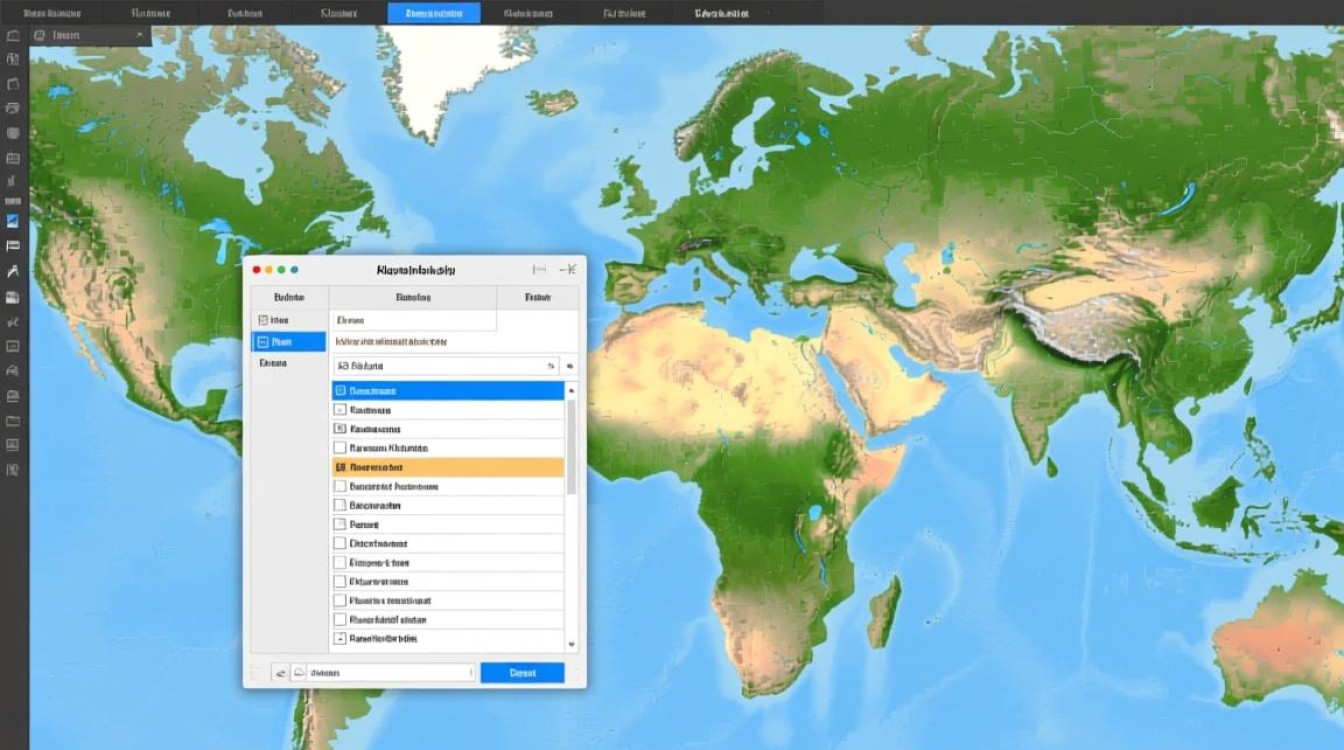Image resolution: width=1344 pixels, height=750 pixels.
Task: Click the undo arrow icon near the dialog's bottom-left
Action: click(281, 672)
